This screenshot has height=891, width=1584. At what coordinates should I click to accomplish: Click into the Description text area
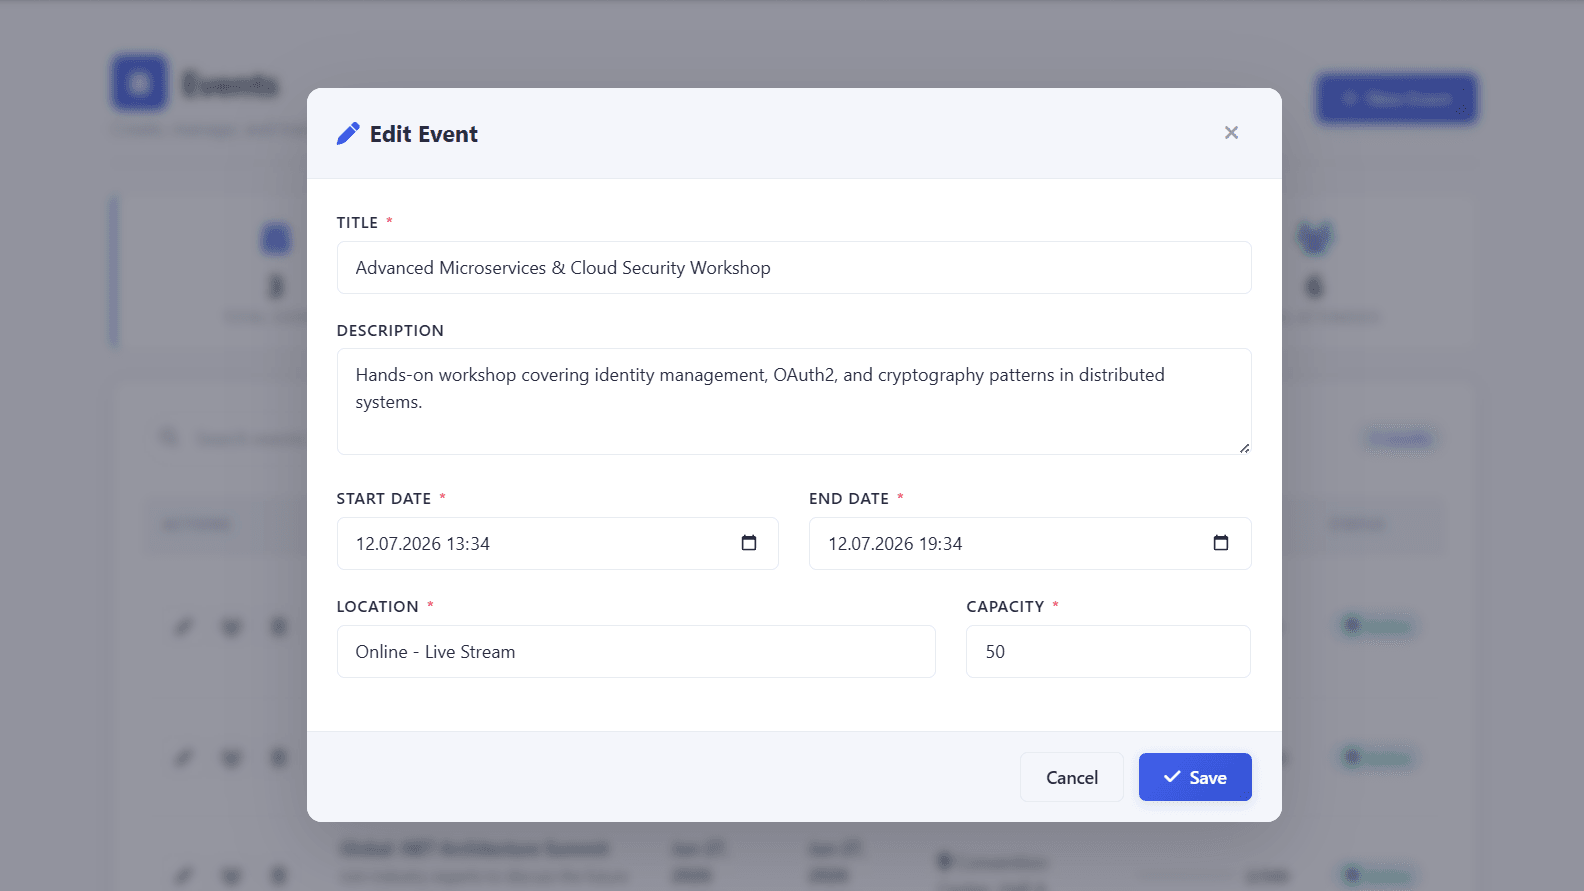[794, 402]
